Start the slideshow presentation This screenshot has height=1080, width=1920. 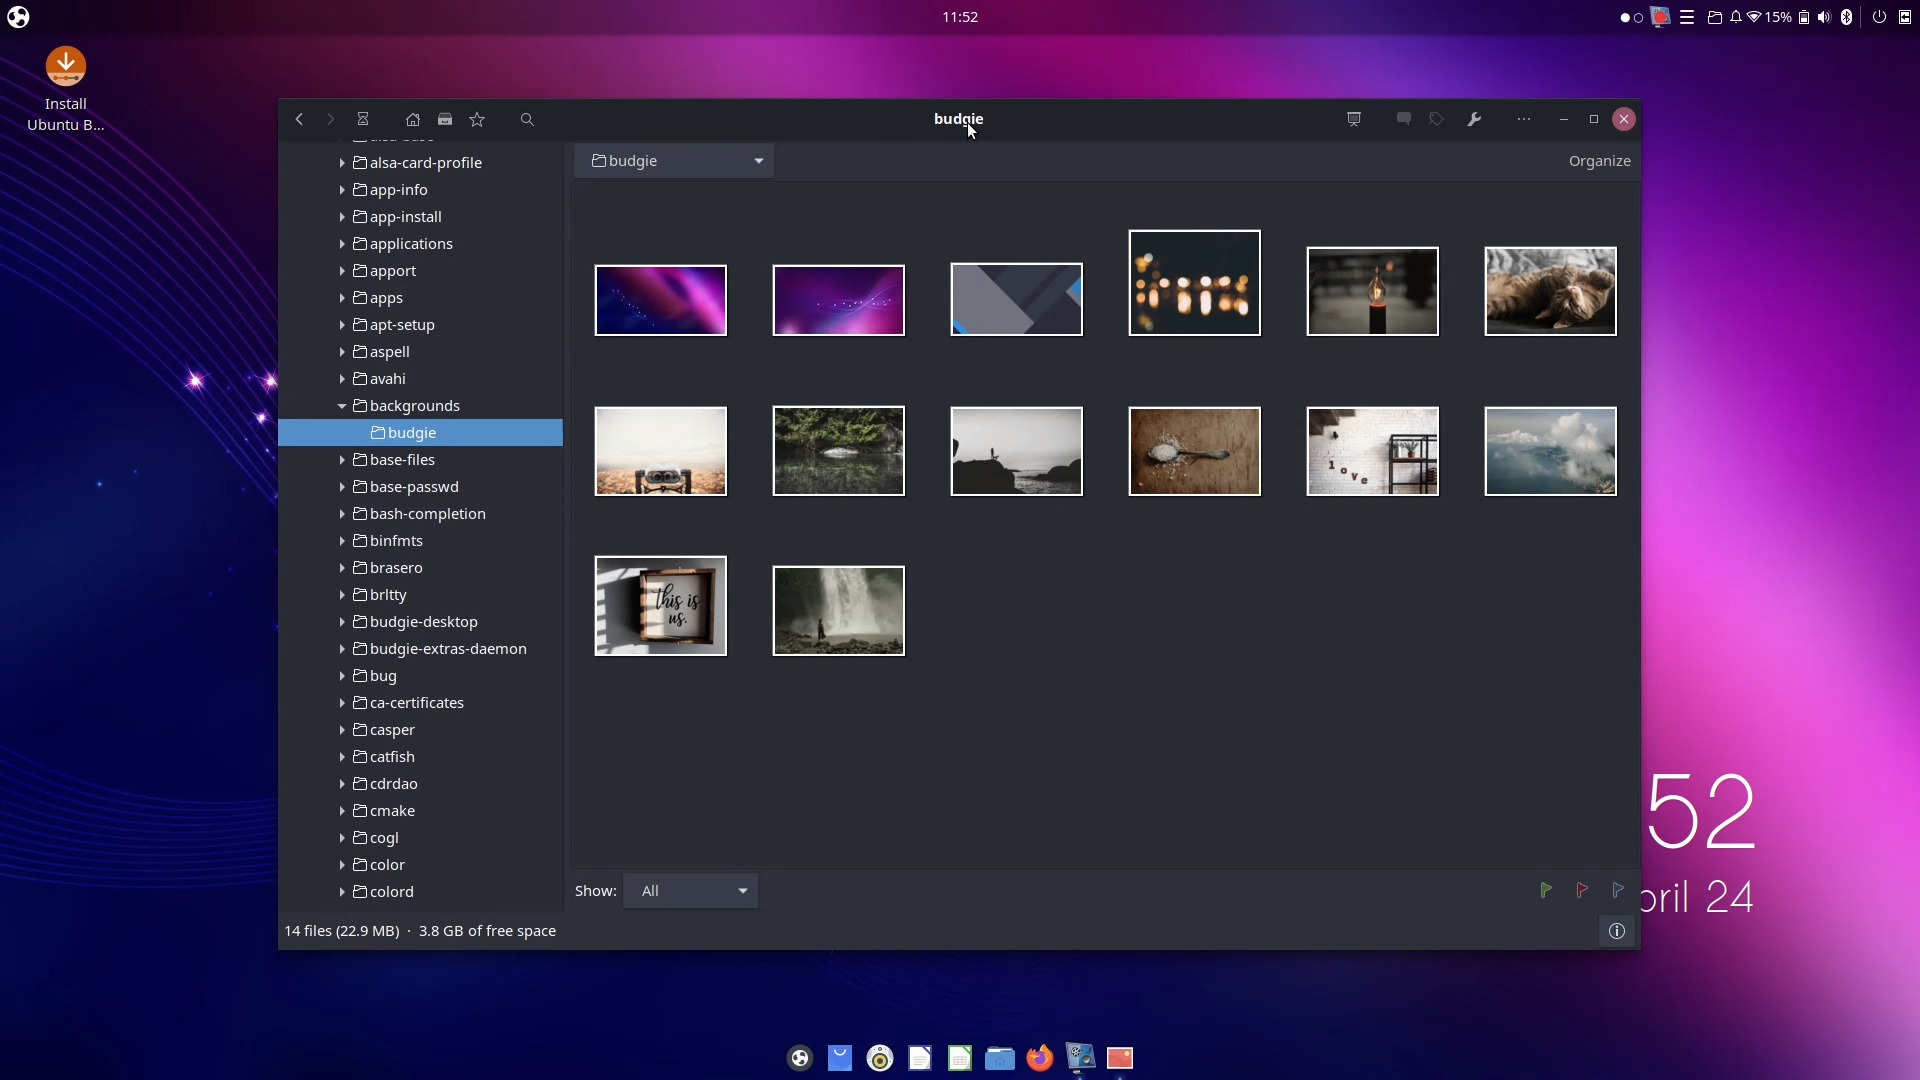pyautogui.click(x=1354, y=119)
